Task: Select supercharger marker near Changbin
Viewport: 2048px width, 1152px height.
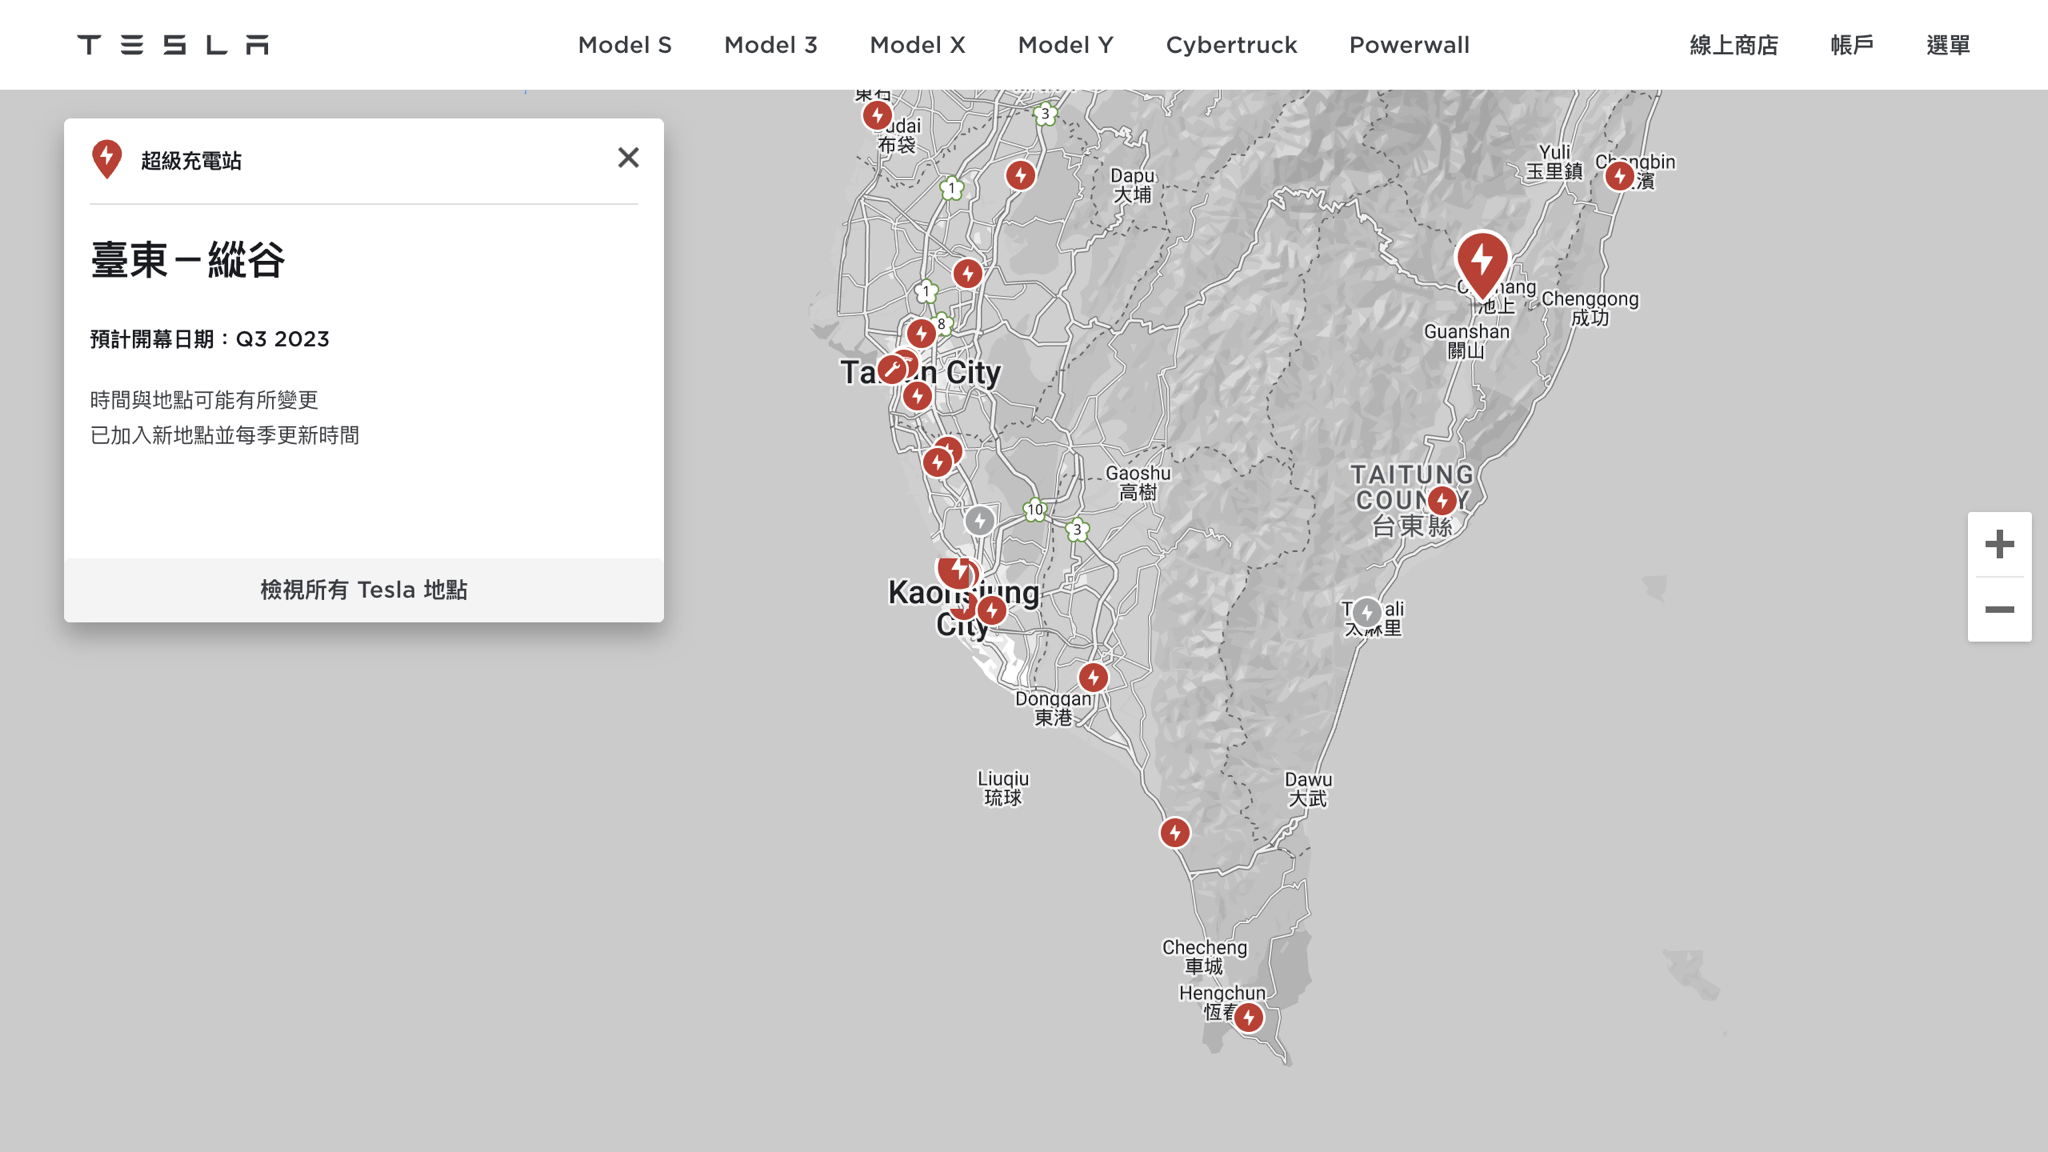Action: [1619, 177]
